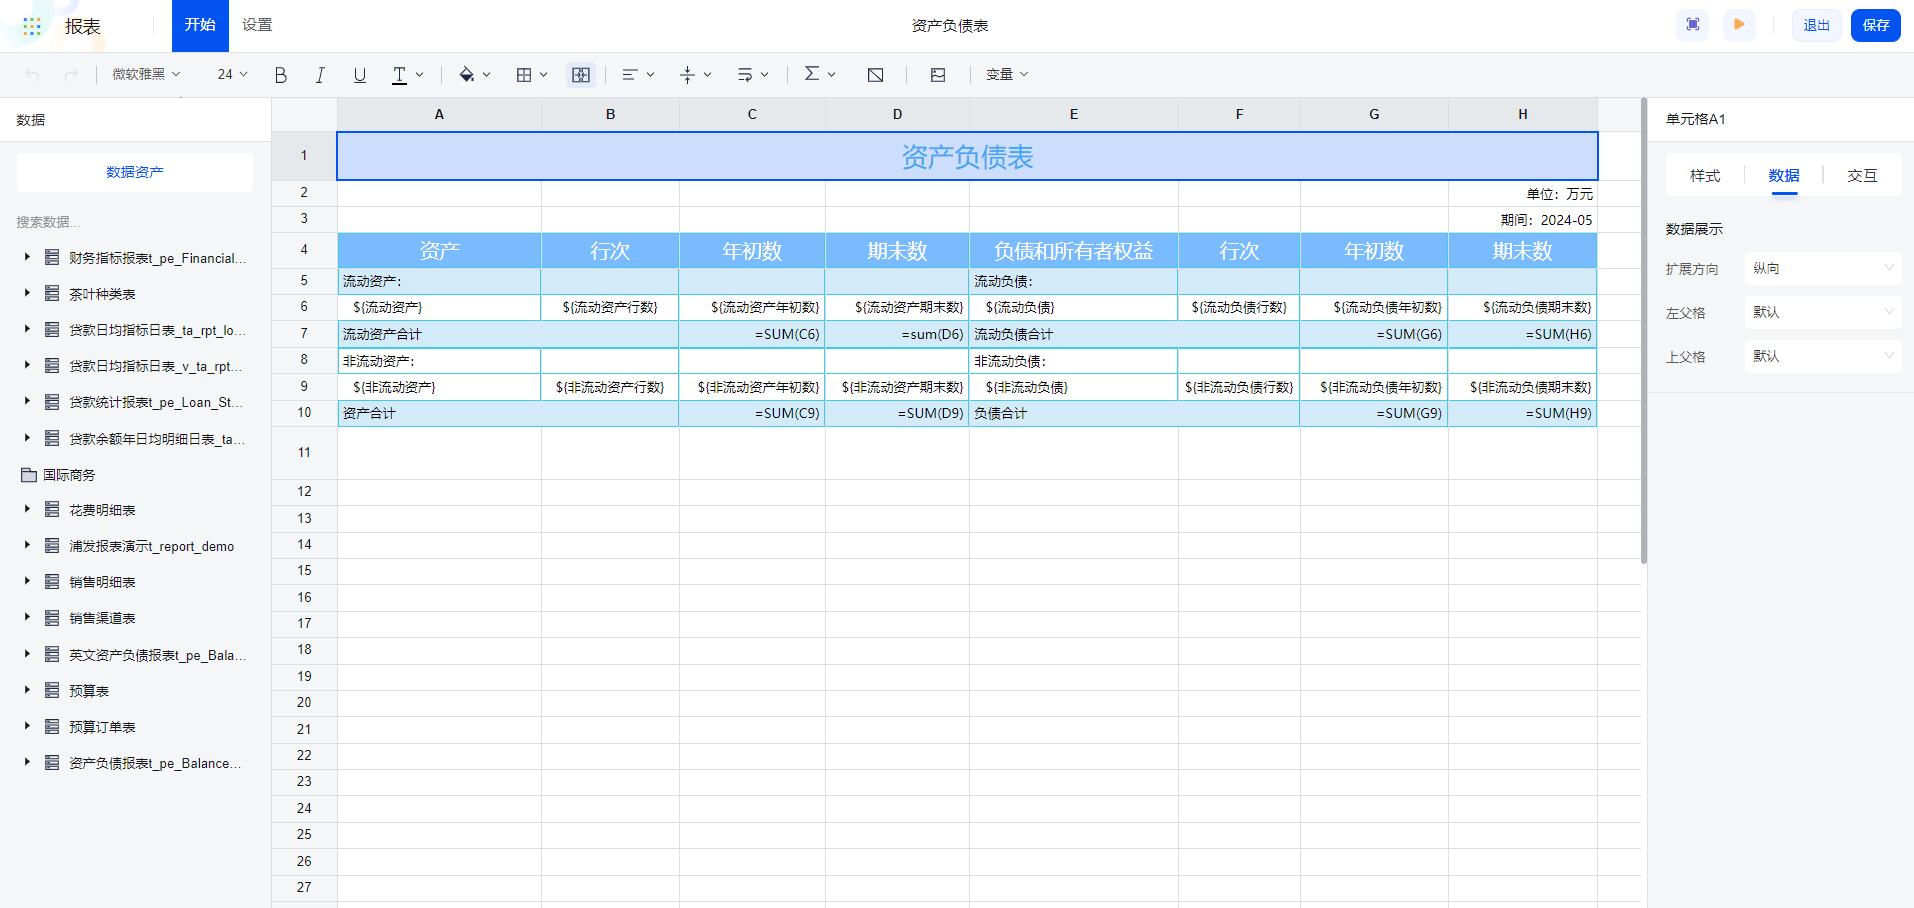
Task: Select 财务指标报表t_pe_Financial dataset
Action: [157, 258]
